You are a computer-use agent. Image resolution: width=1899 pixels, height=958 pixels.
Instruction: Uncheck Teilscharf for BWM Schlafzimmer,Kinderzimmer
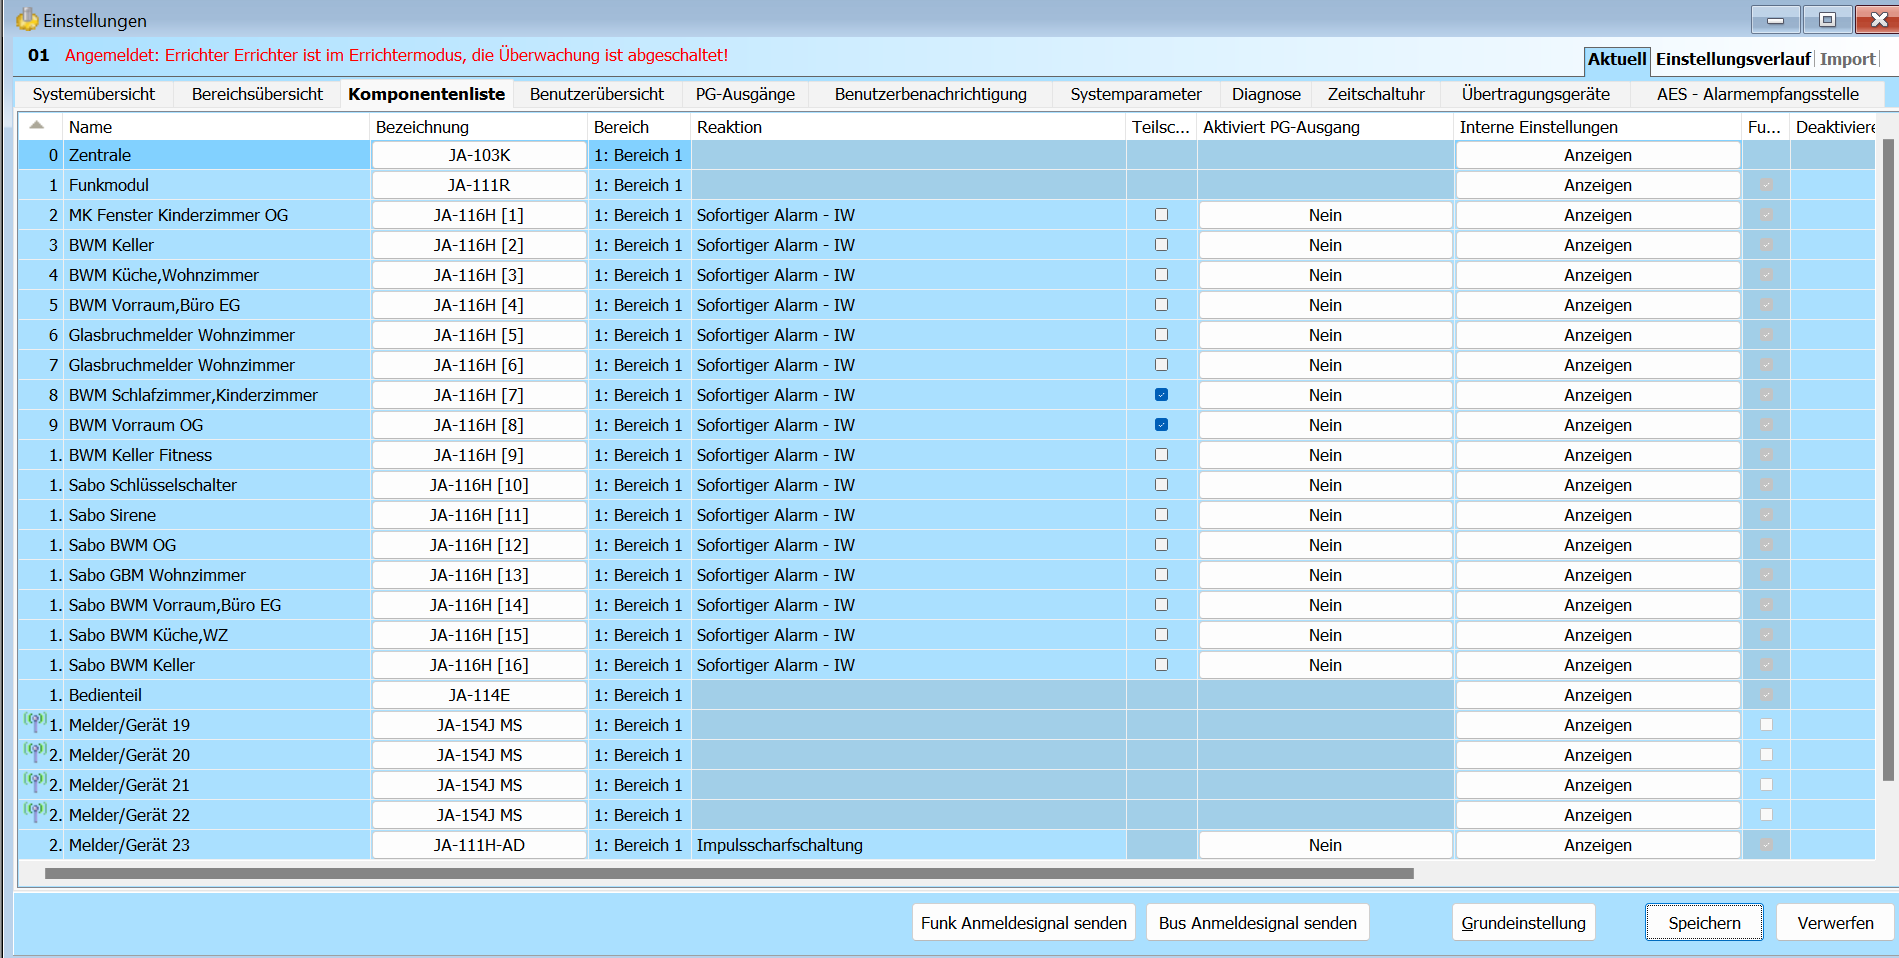(x=1161, y=395)
